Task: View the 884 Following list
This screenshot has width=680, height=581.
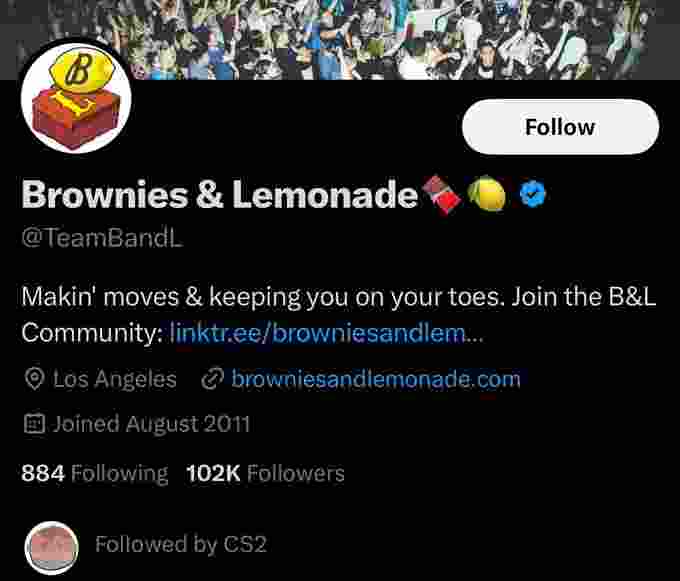Action: 95,473
